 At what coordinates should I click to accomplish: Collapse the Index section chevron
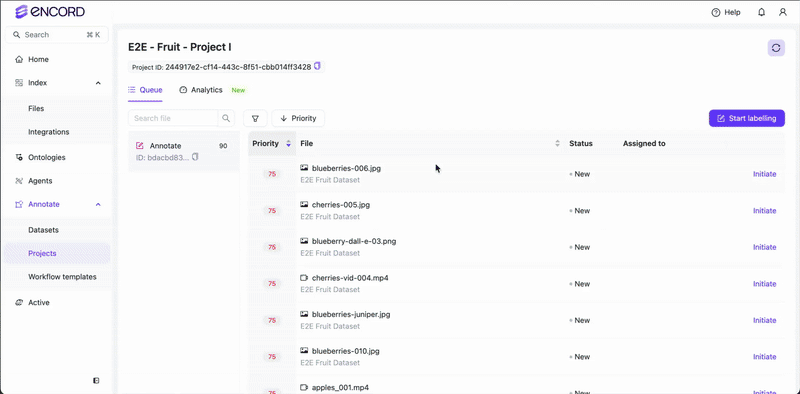click(98, 83)
